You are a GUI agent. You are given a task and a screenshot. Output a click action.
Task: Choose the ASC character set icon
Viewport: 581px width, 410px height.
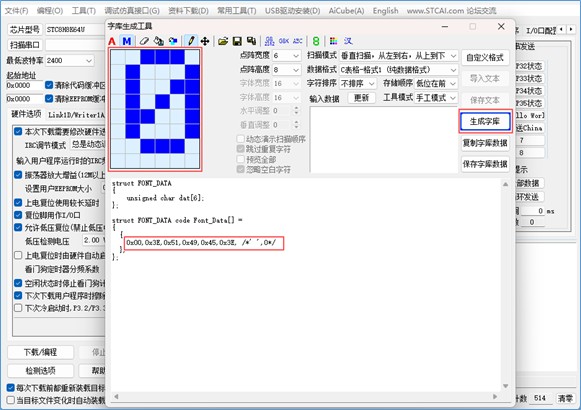pos(298,41)
